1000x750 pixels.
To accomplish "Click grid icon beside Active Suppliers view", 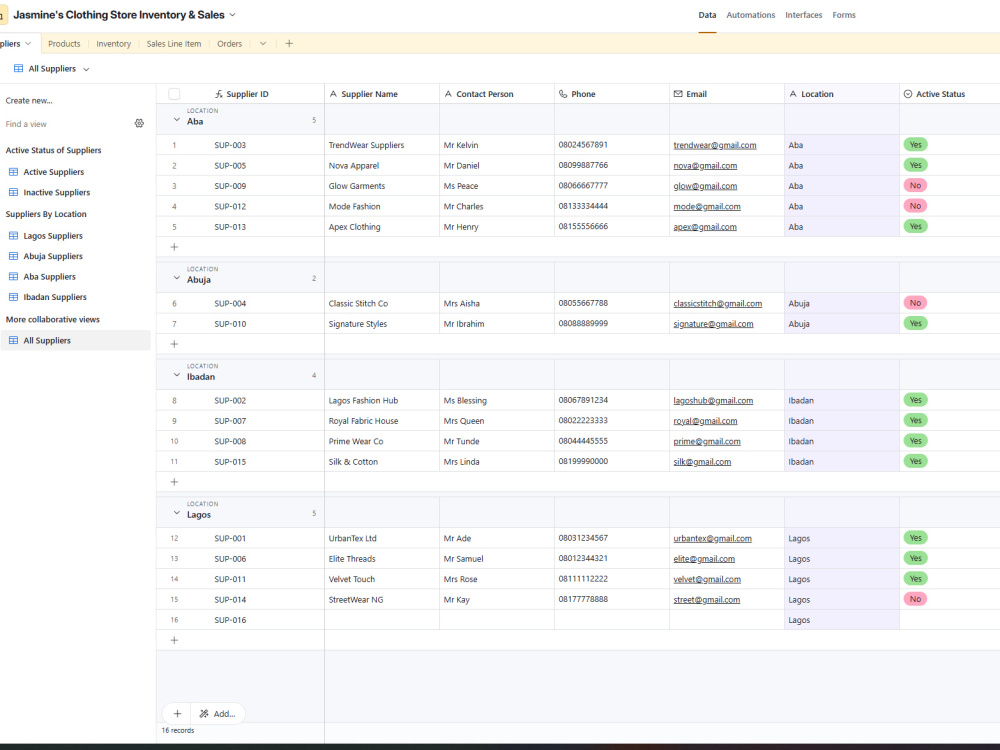I will [13, 172].
